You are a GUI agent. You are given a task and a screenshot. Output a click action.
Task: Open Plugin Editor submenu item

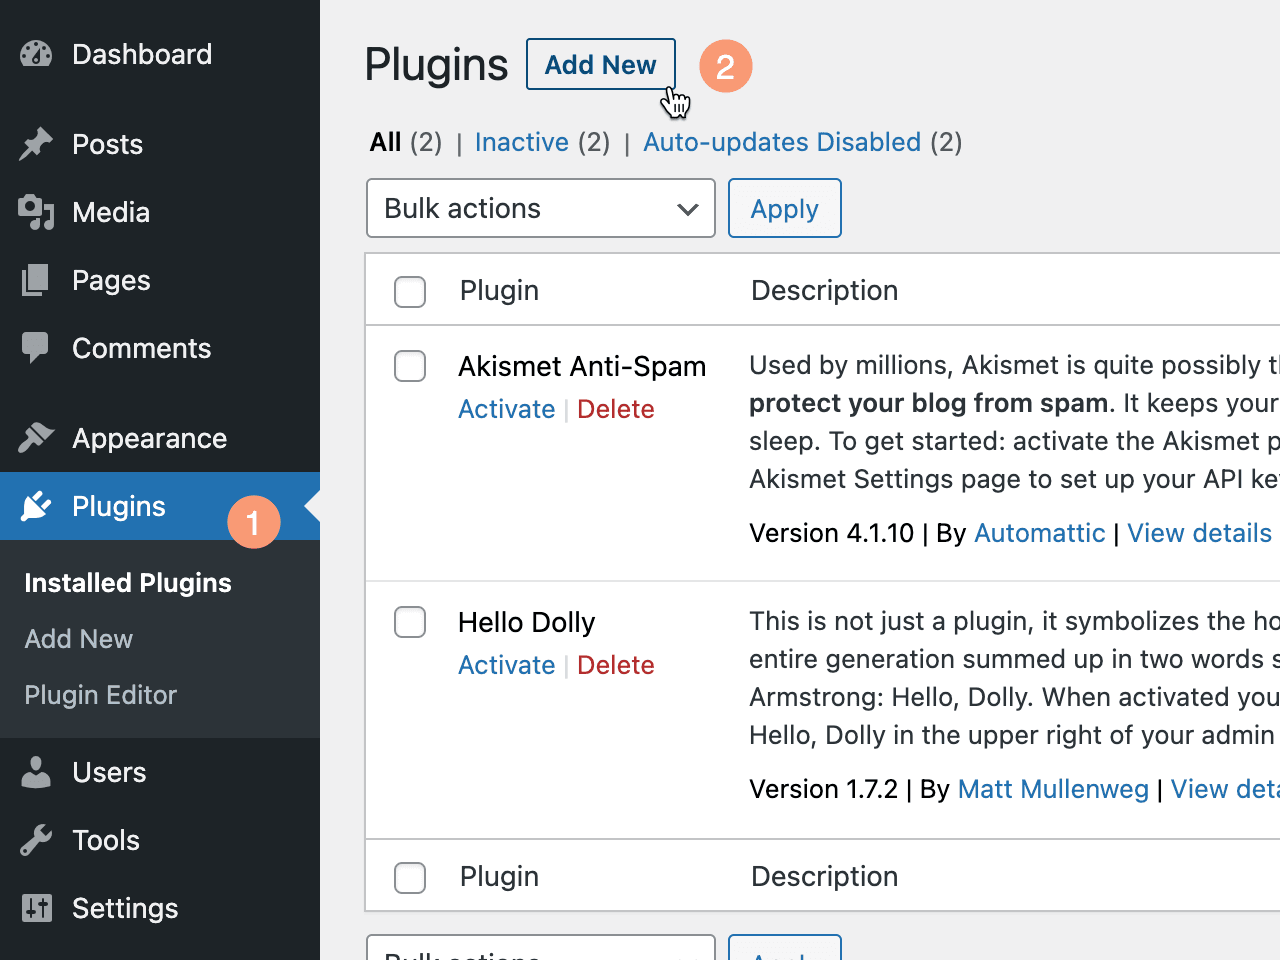click(101, 695)
